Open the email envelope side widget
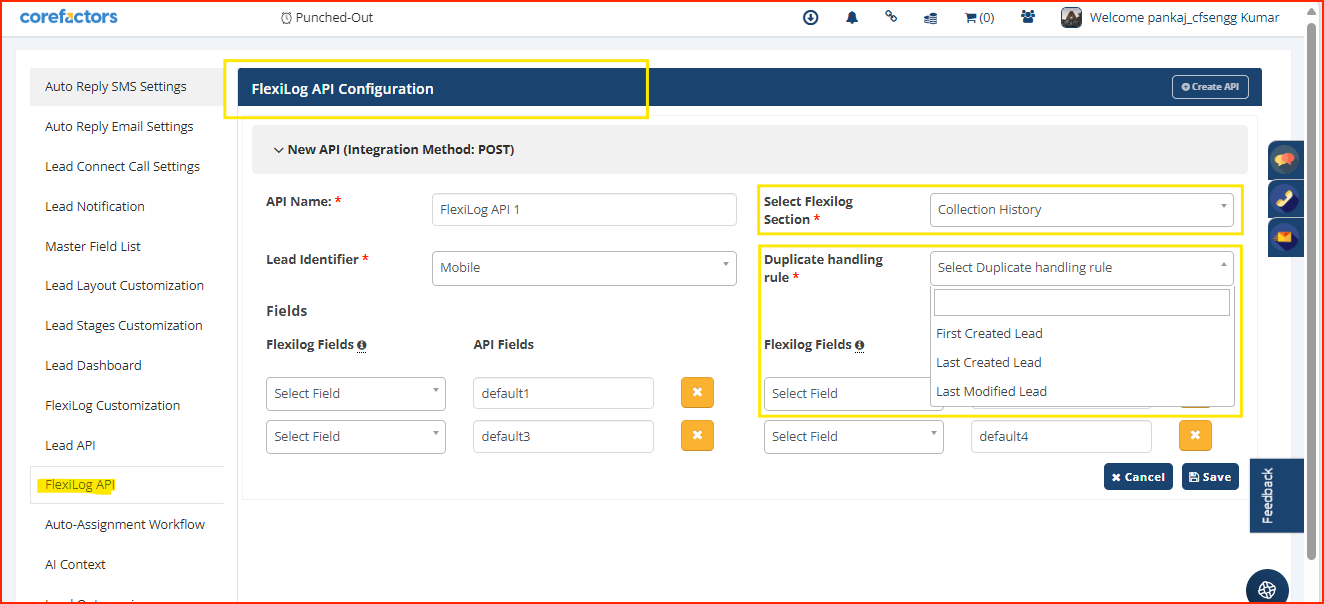The height and width of the screenshot is (604, 1324). 1285,238
